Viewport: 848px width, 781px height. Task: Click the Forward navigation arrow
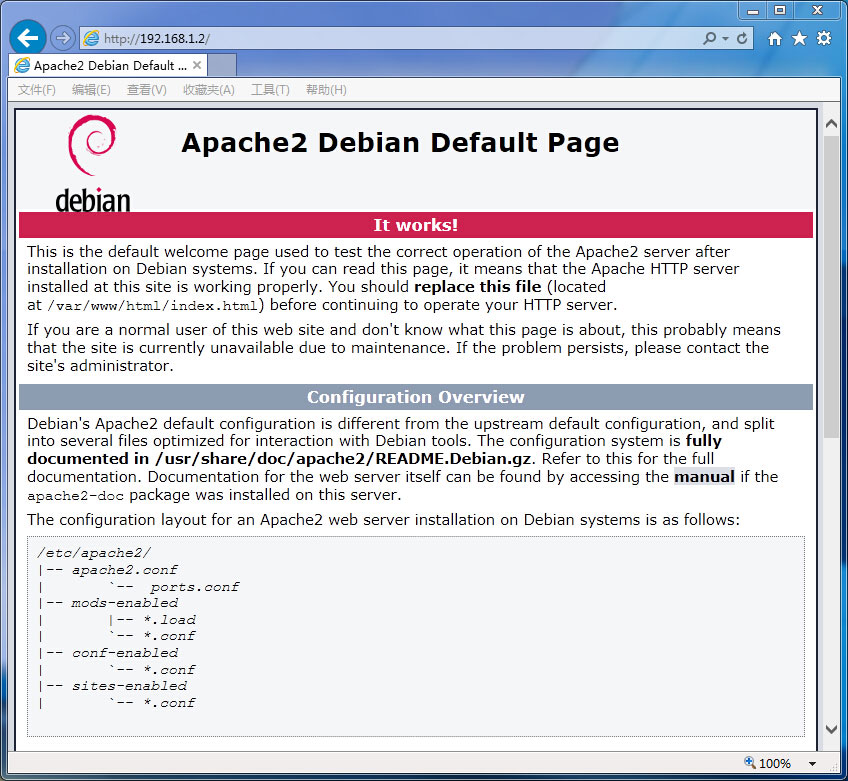click(63, 38)
